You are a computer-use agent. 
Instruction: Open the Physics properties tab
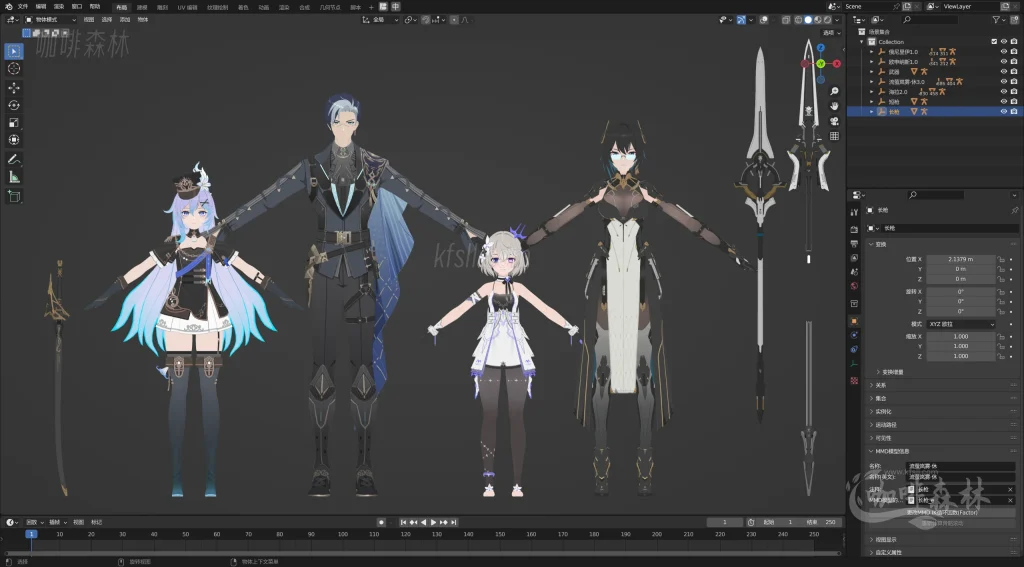[854, 335]
